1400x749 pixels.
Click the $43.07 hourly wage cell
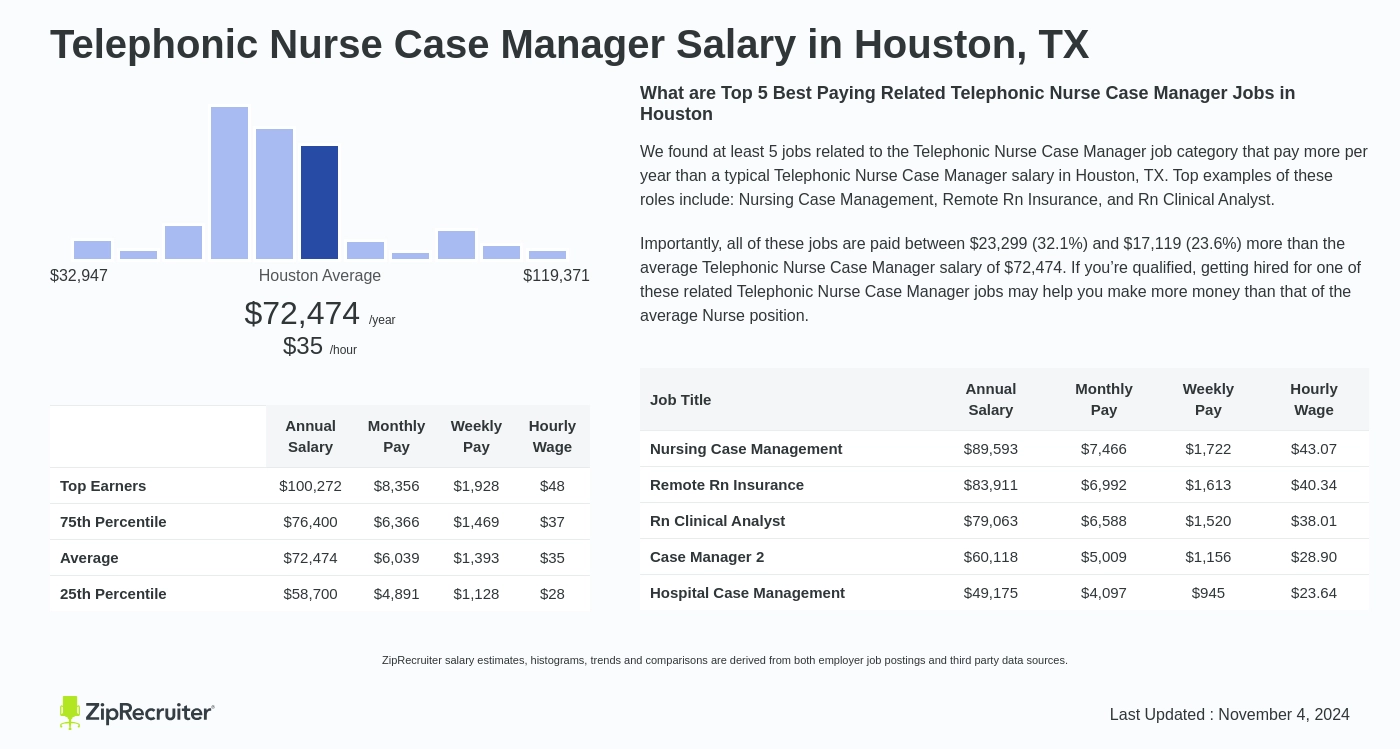[x=1314, y=448]
